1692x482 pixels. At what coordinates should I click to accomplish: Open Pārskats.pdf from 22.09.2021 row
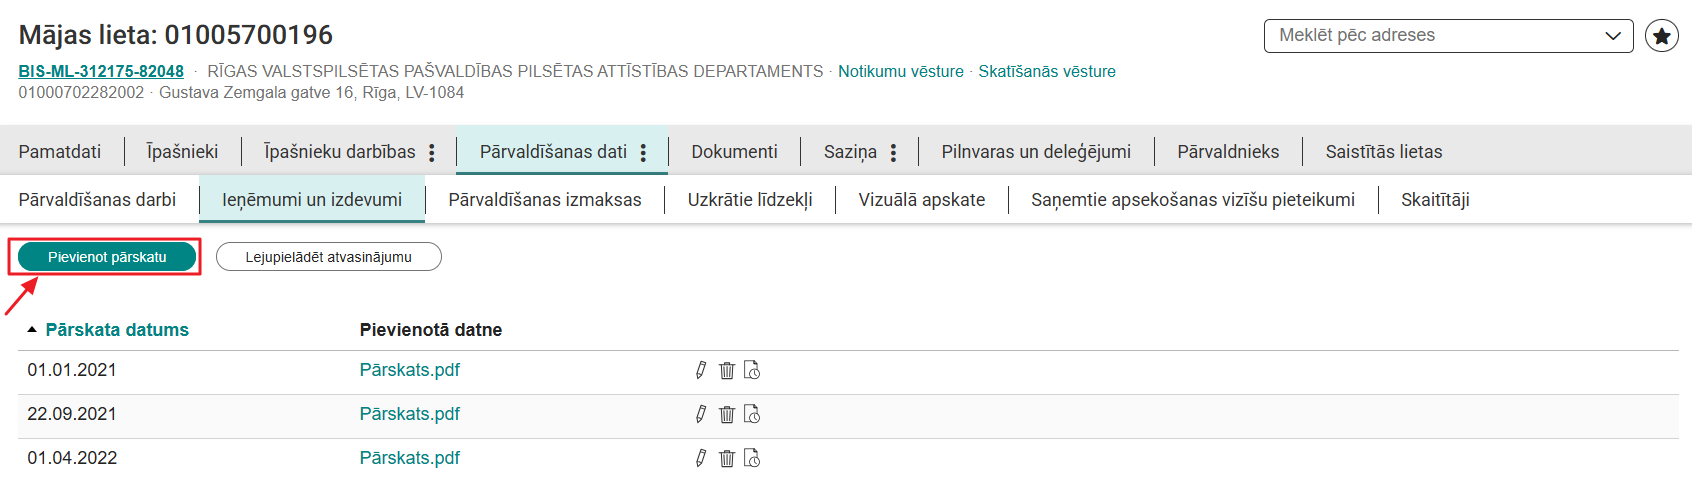click(410, 414)
